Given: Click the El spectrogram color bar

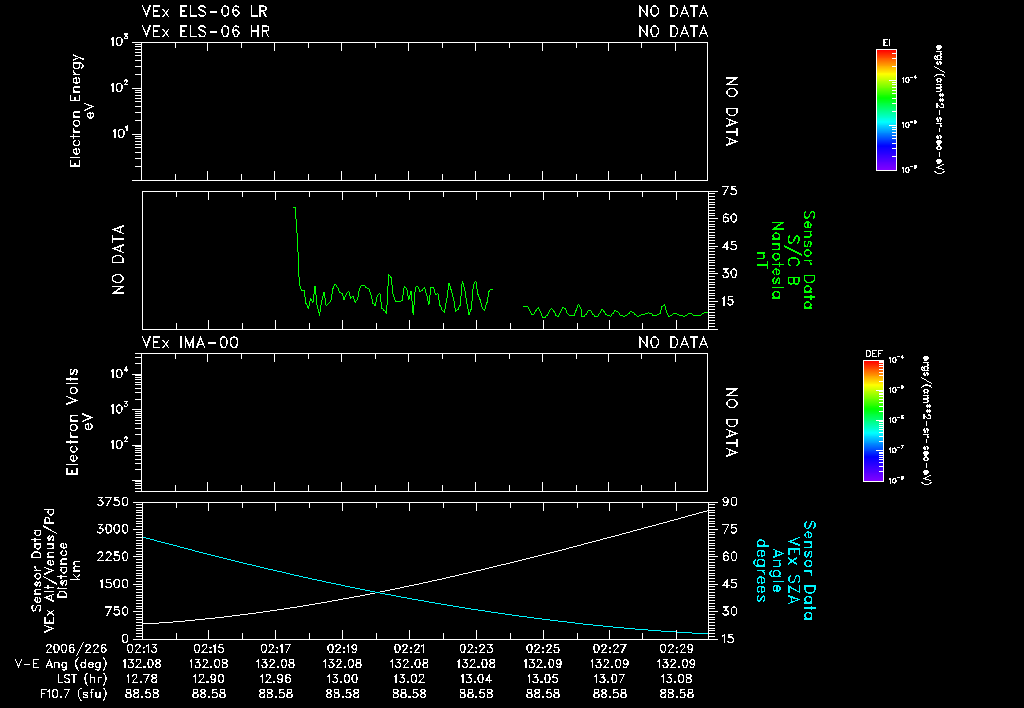Looking at the screenshot, I should click(886, 110).
